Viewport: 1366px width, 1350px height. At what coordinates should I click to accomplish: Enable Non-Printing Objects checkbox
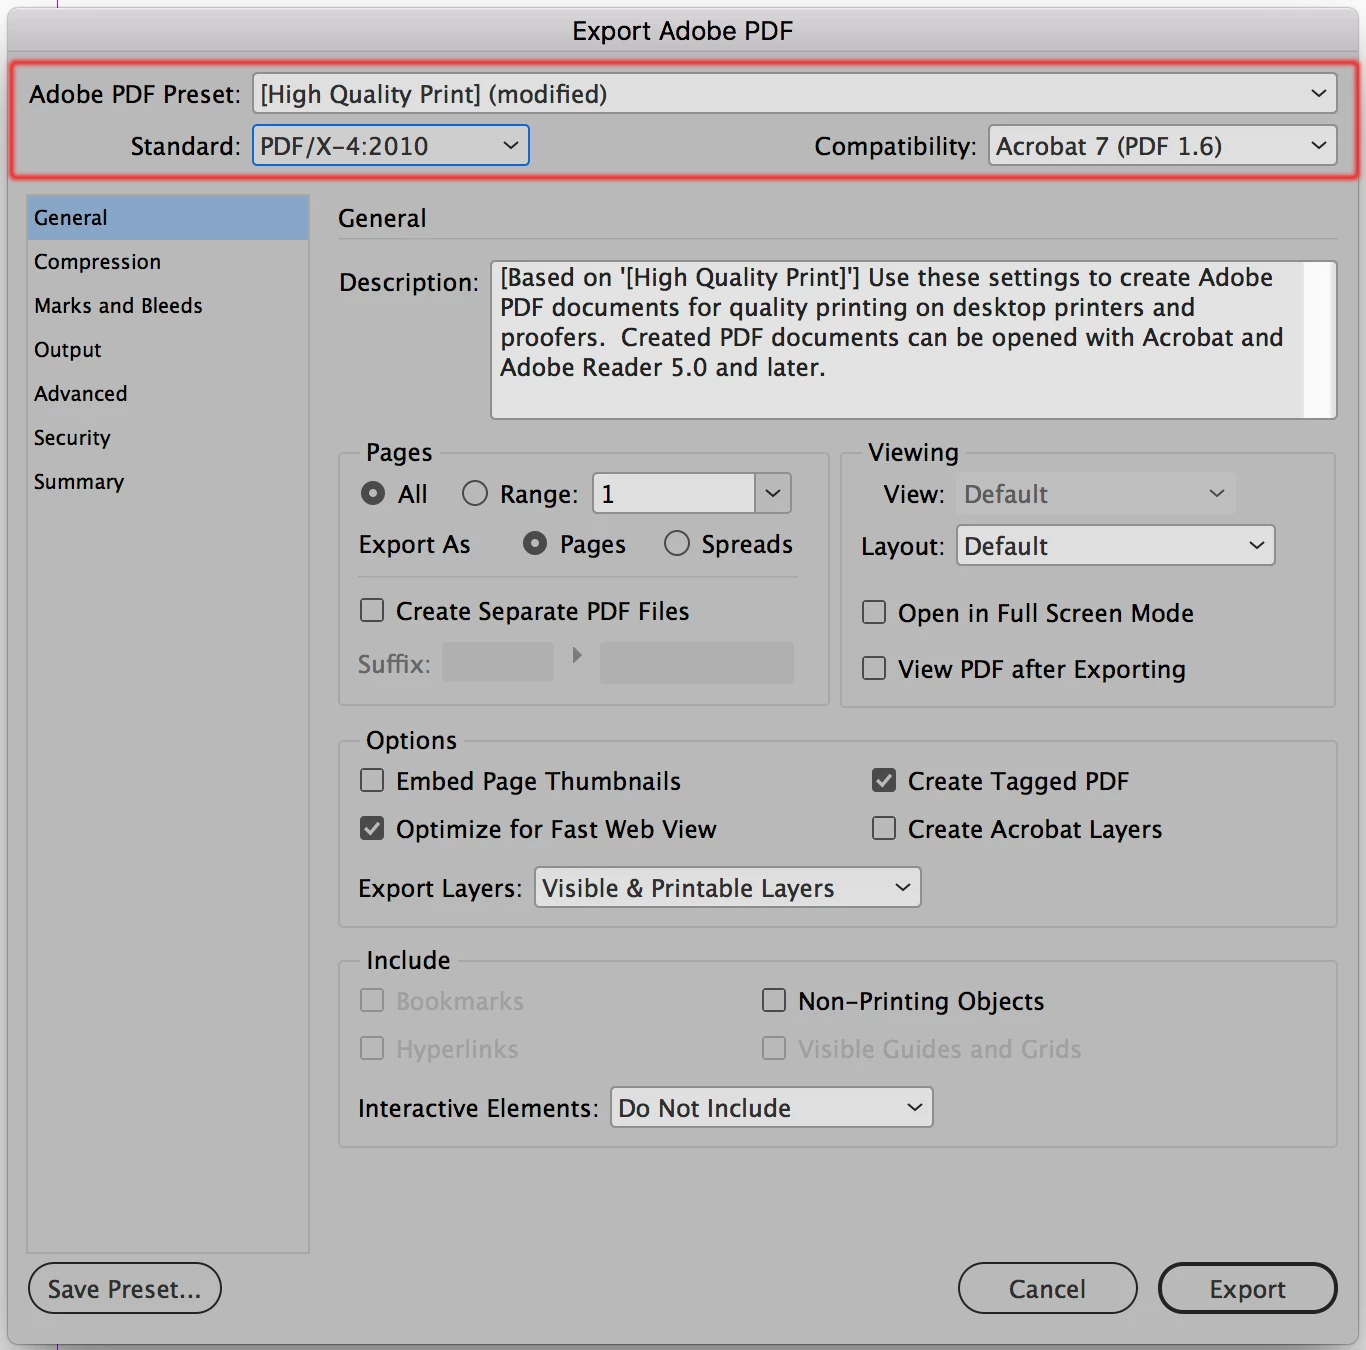pos(774,1001)
